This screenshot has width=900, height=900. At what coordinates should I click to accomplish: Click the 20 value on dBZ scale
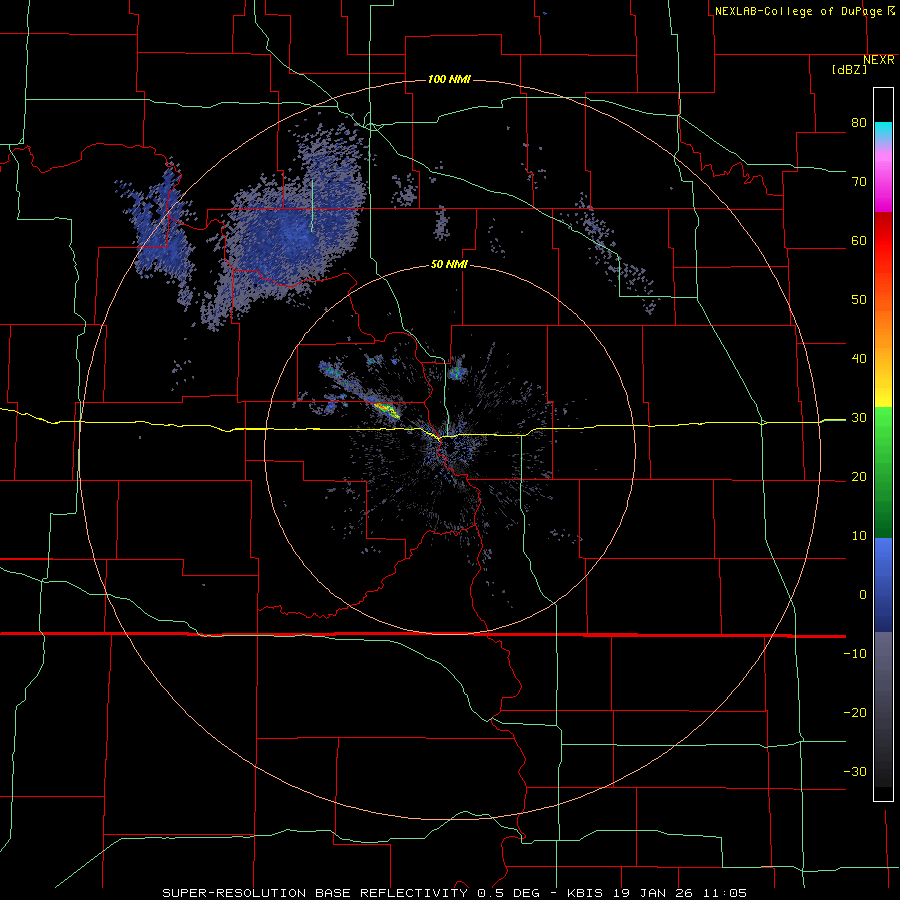pyautogui.click(x=859, y=476)
